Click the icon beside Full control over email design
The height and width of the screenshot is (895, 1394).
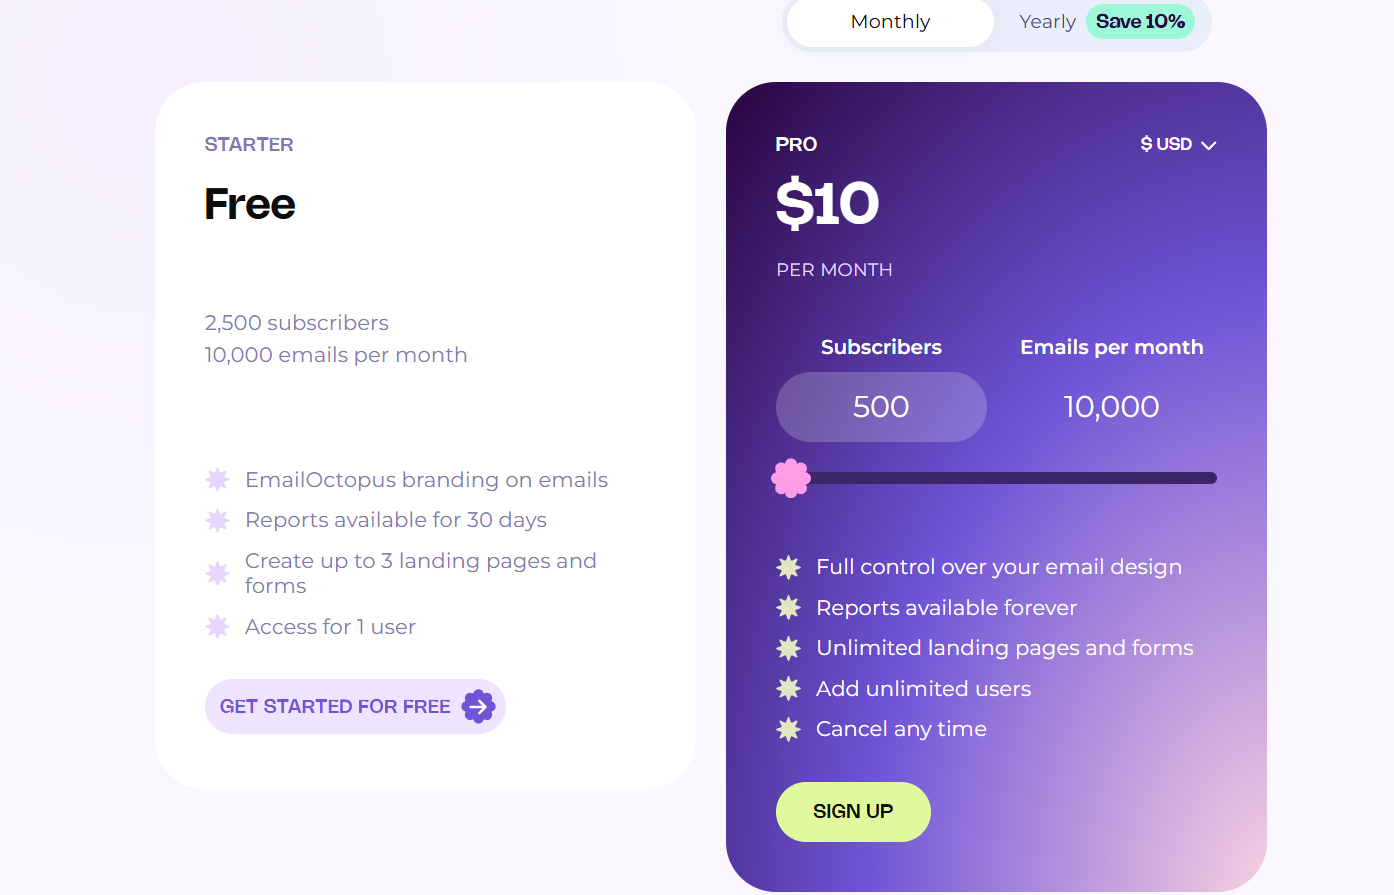pos(789,567)
